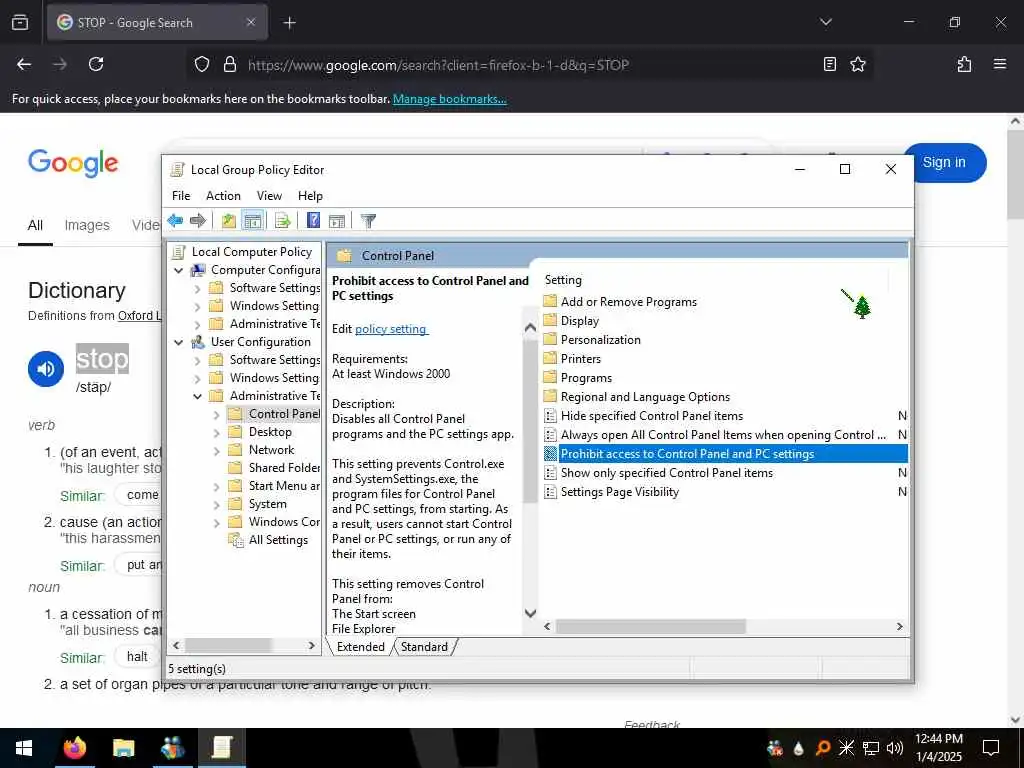Click the Export List toolbar icon
1024x768 pixels.
[282, 221]
